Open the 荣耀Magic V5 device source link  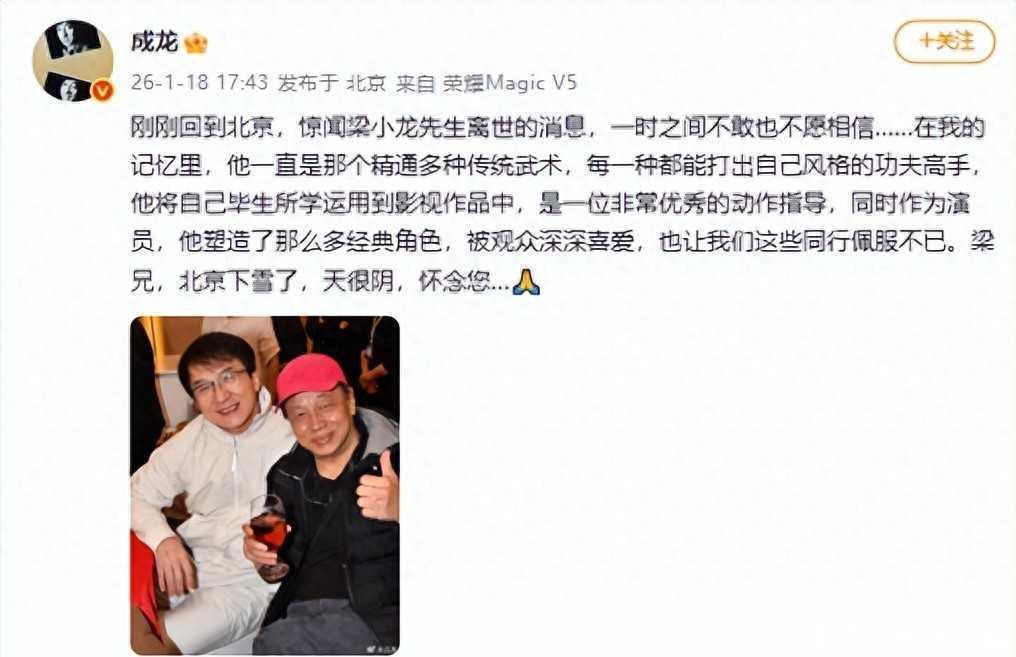(509, 82)
